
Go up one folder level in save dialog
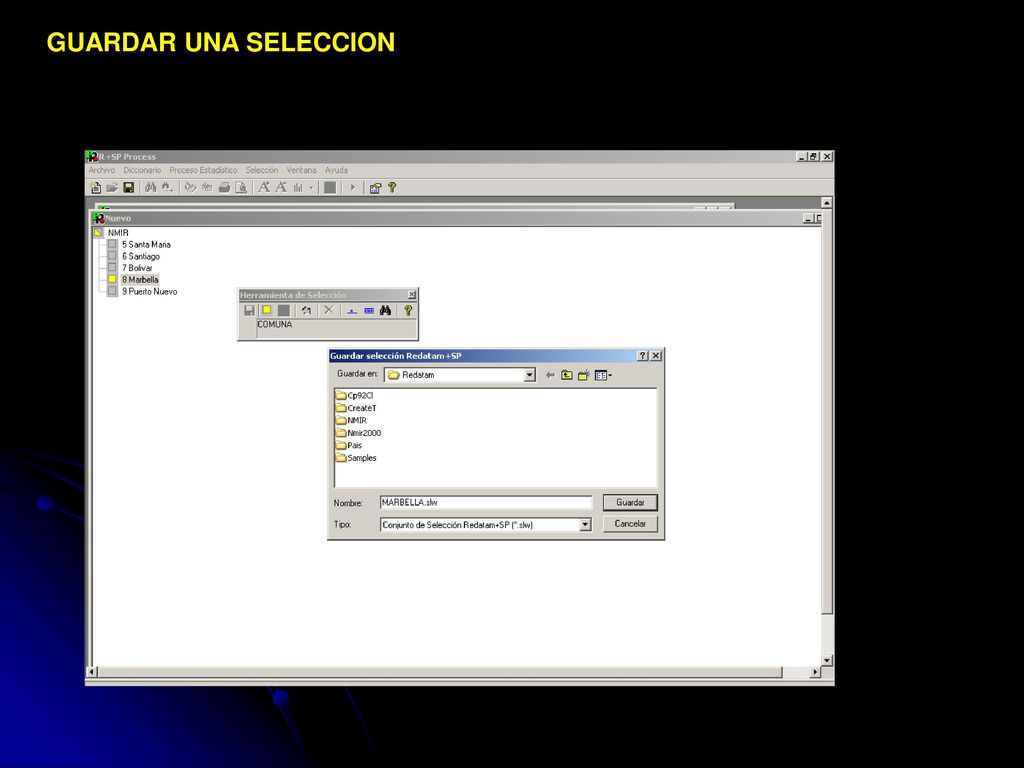point(567,376)
